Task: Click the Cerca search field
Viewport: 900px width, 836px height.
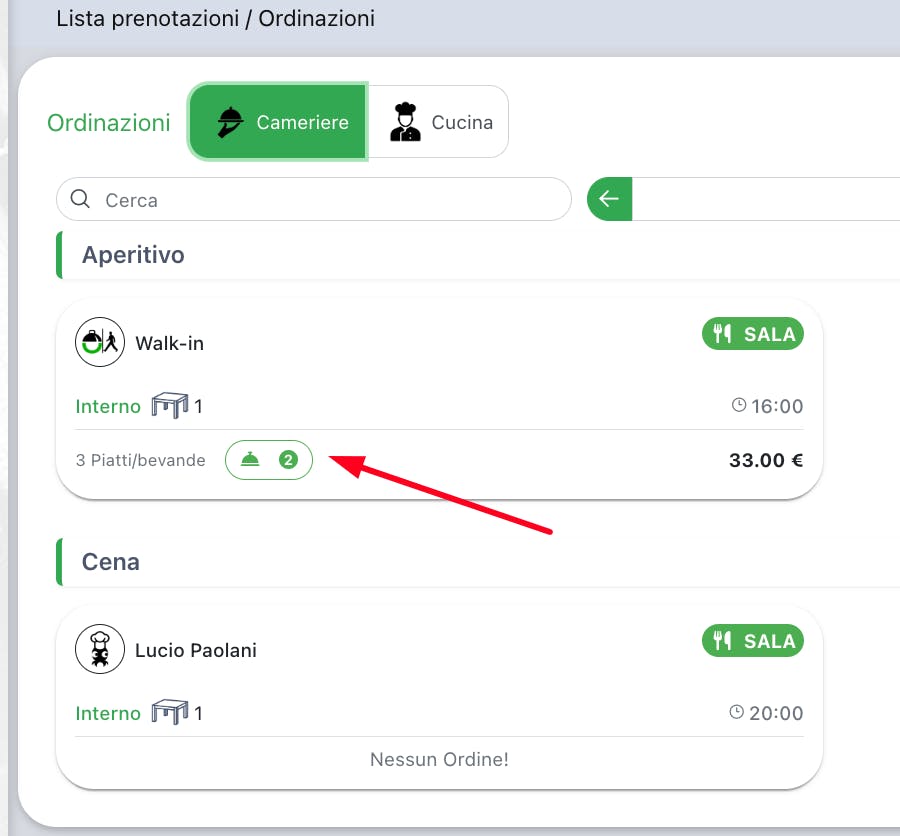Action: pos(313,199)
